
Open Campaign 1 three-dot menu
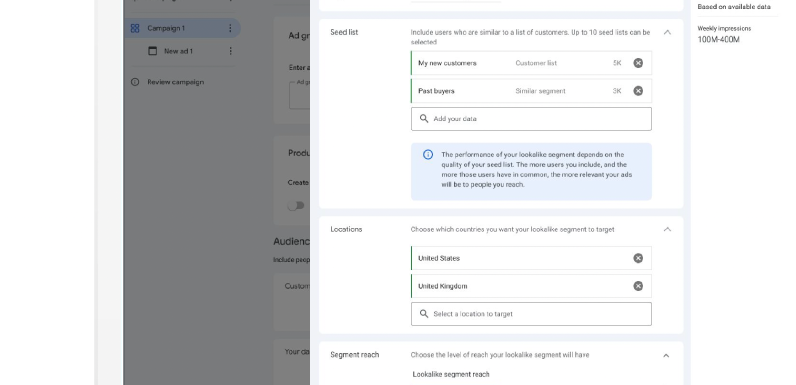[230, 28]
